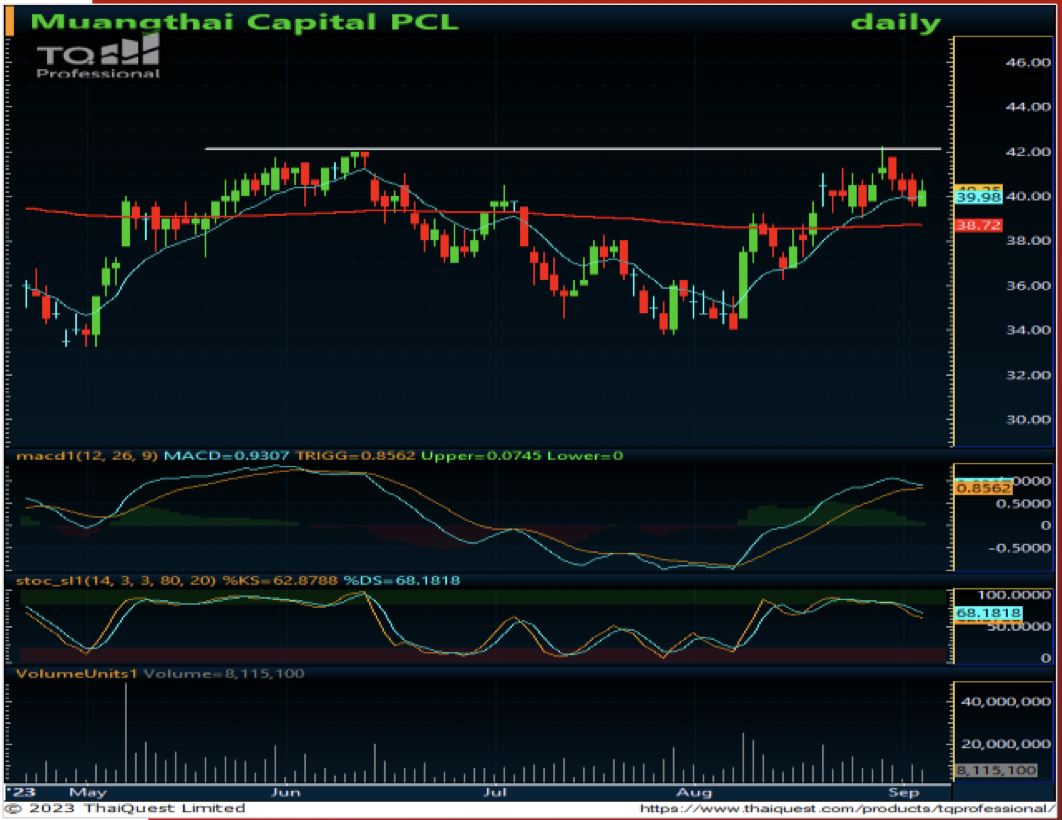This screenshot has height=820, width=1062.
Task: Click the 32.00 price axis label
Action: coord(1027,374)
